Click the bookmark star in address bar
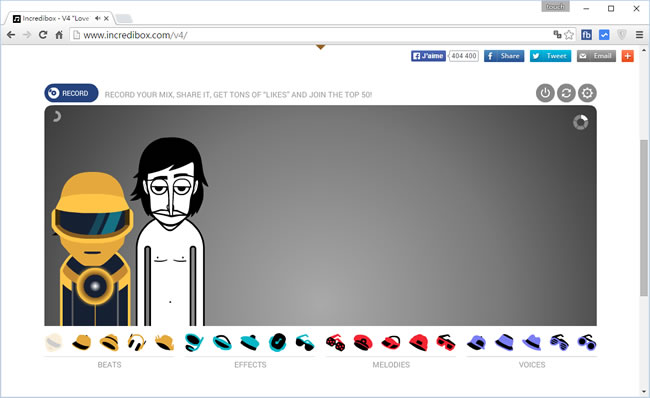The image size is (650, 398). (x=569, y=35)
